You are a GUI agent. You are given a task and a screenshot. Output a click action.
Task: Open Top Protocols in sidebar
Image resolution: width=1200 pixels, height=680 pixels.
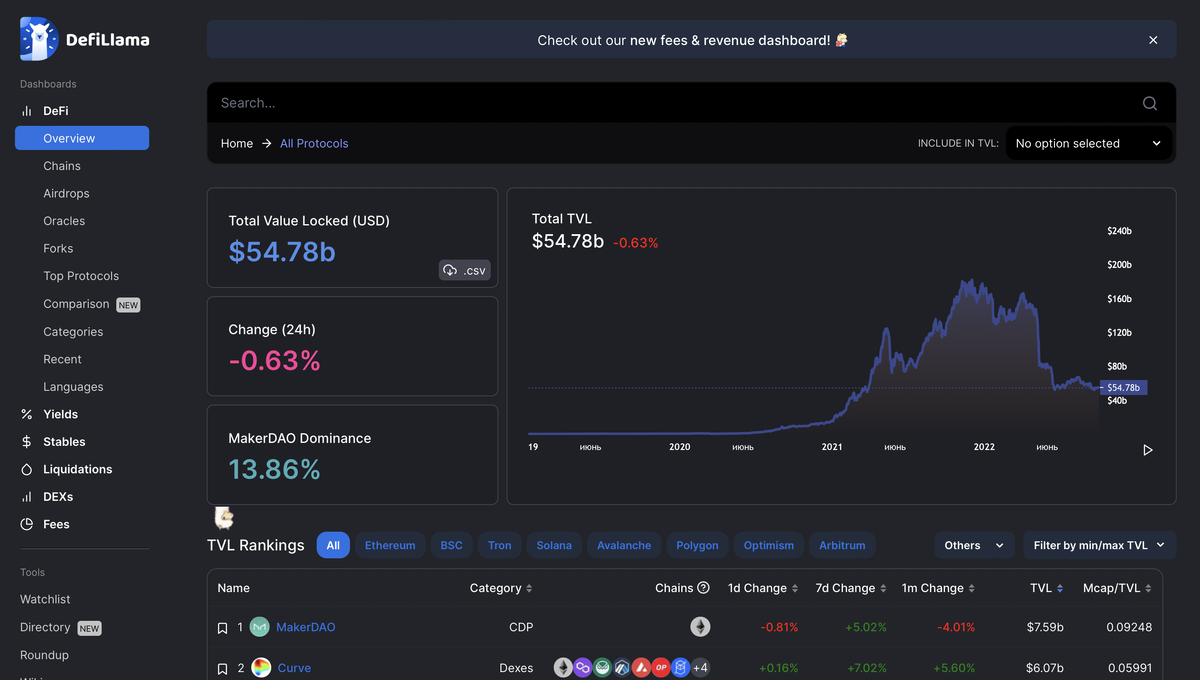coord(81,276)
